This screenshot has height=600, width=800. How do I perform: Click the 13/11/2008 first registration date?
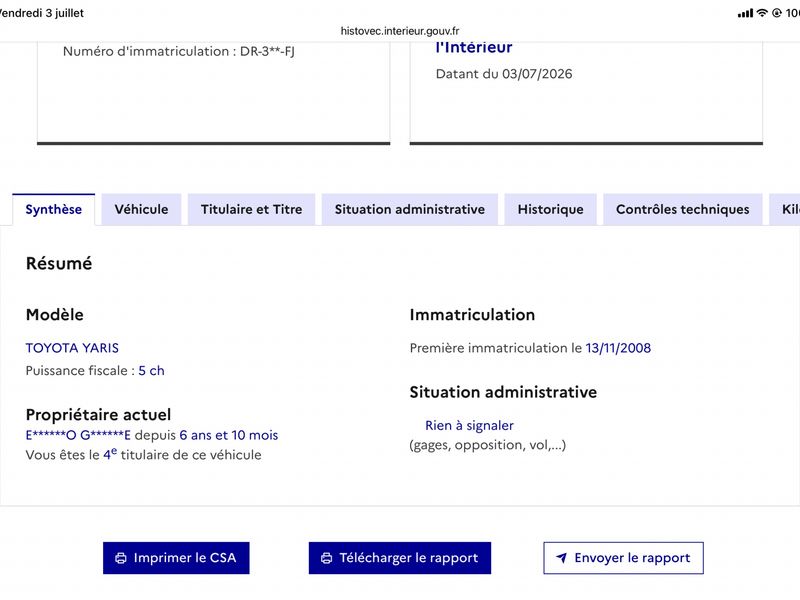click(x=618, y=348)
